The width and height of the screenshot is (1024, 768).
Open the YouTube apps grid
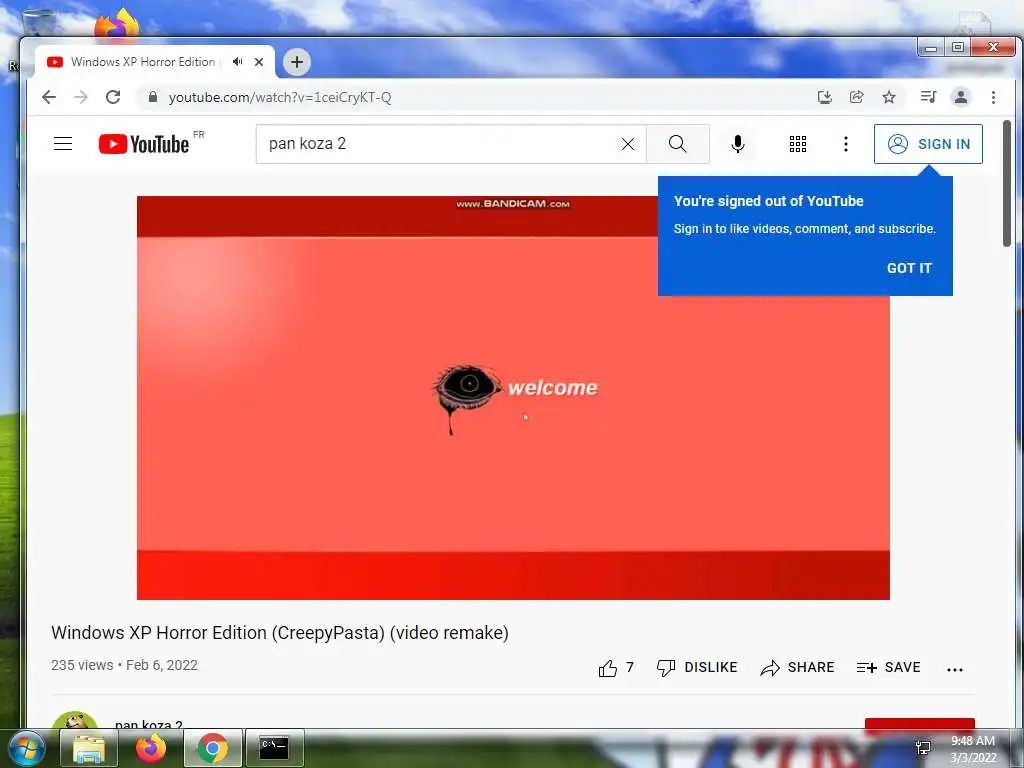point(798,144)
